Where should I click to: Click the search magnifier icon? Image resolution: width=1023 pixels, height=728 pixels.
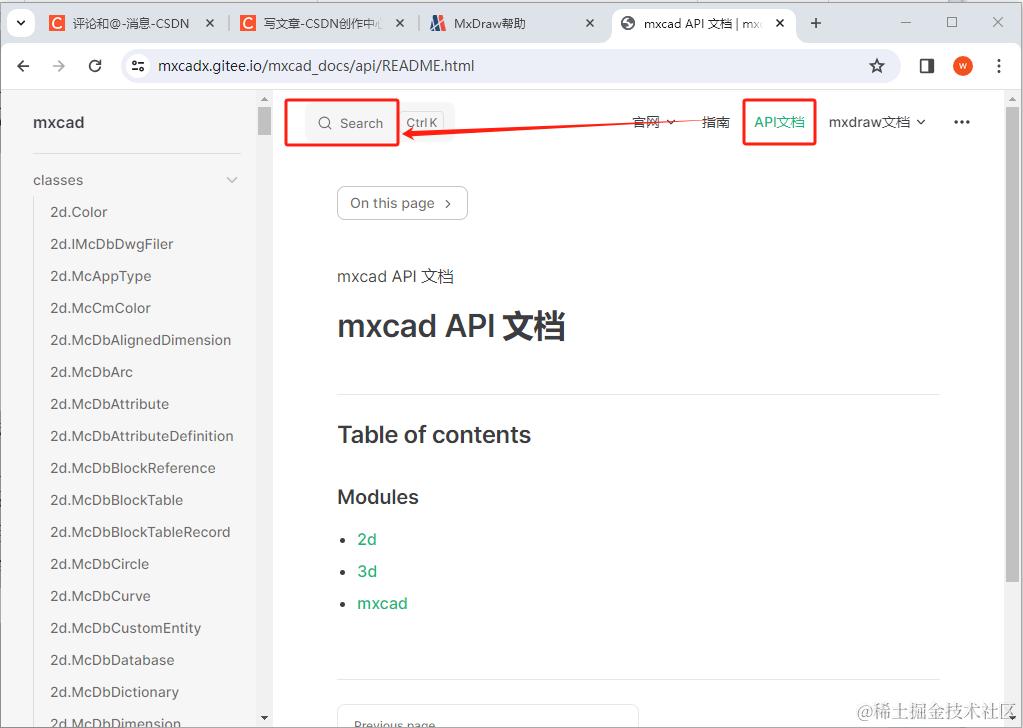[325, 123]
